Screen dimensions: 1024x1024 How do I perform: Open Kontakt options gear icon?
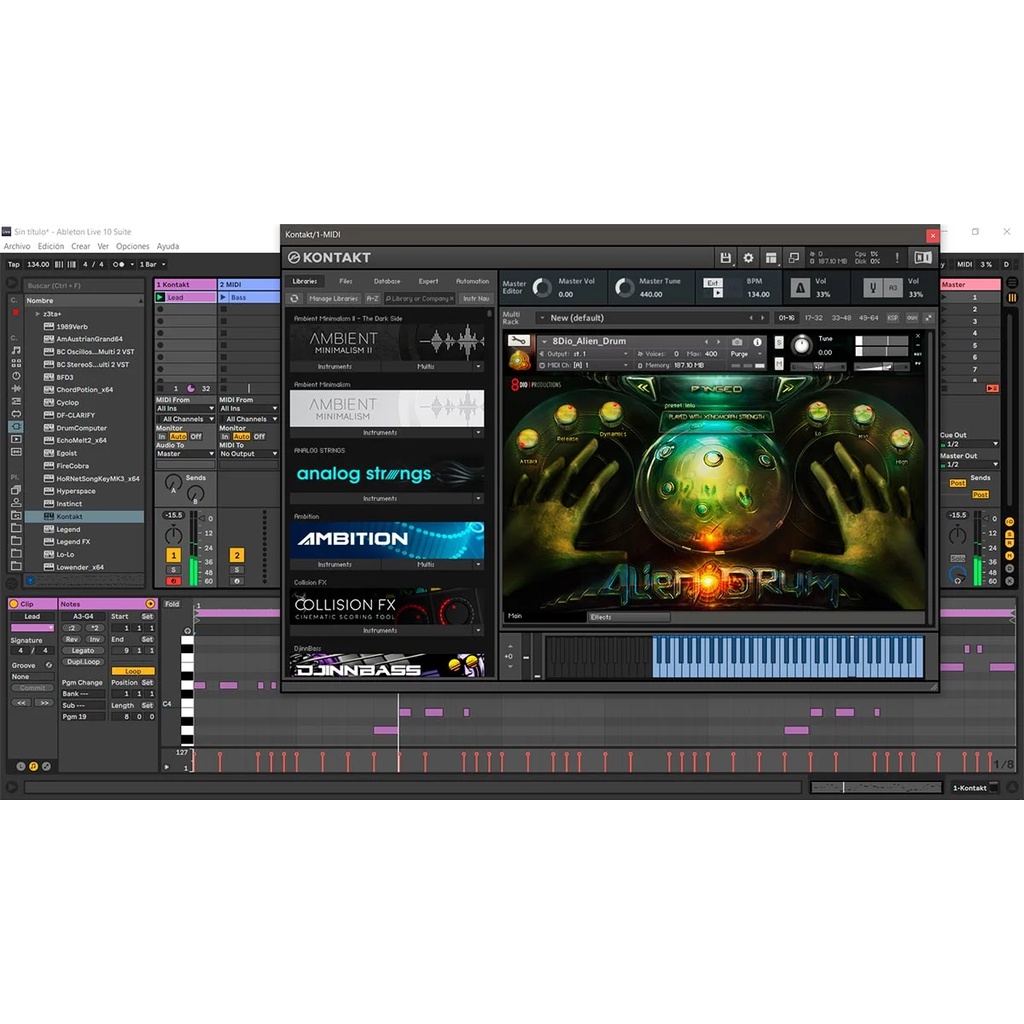[x=748, y=258]
